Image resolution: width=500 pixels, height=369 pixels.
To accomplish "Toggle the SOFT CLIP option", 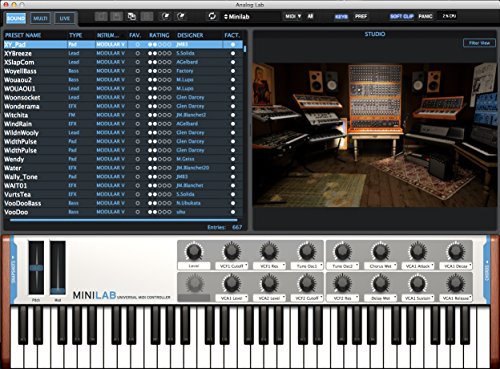I will point(402,16).
